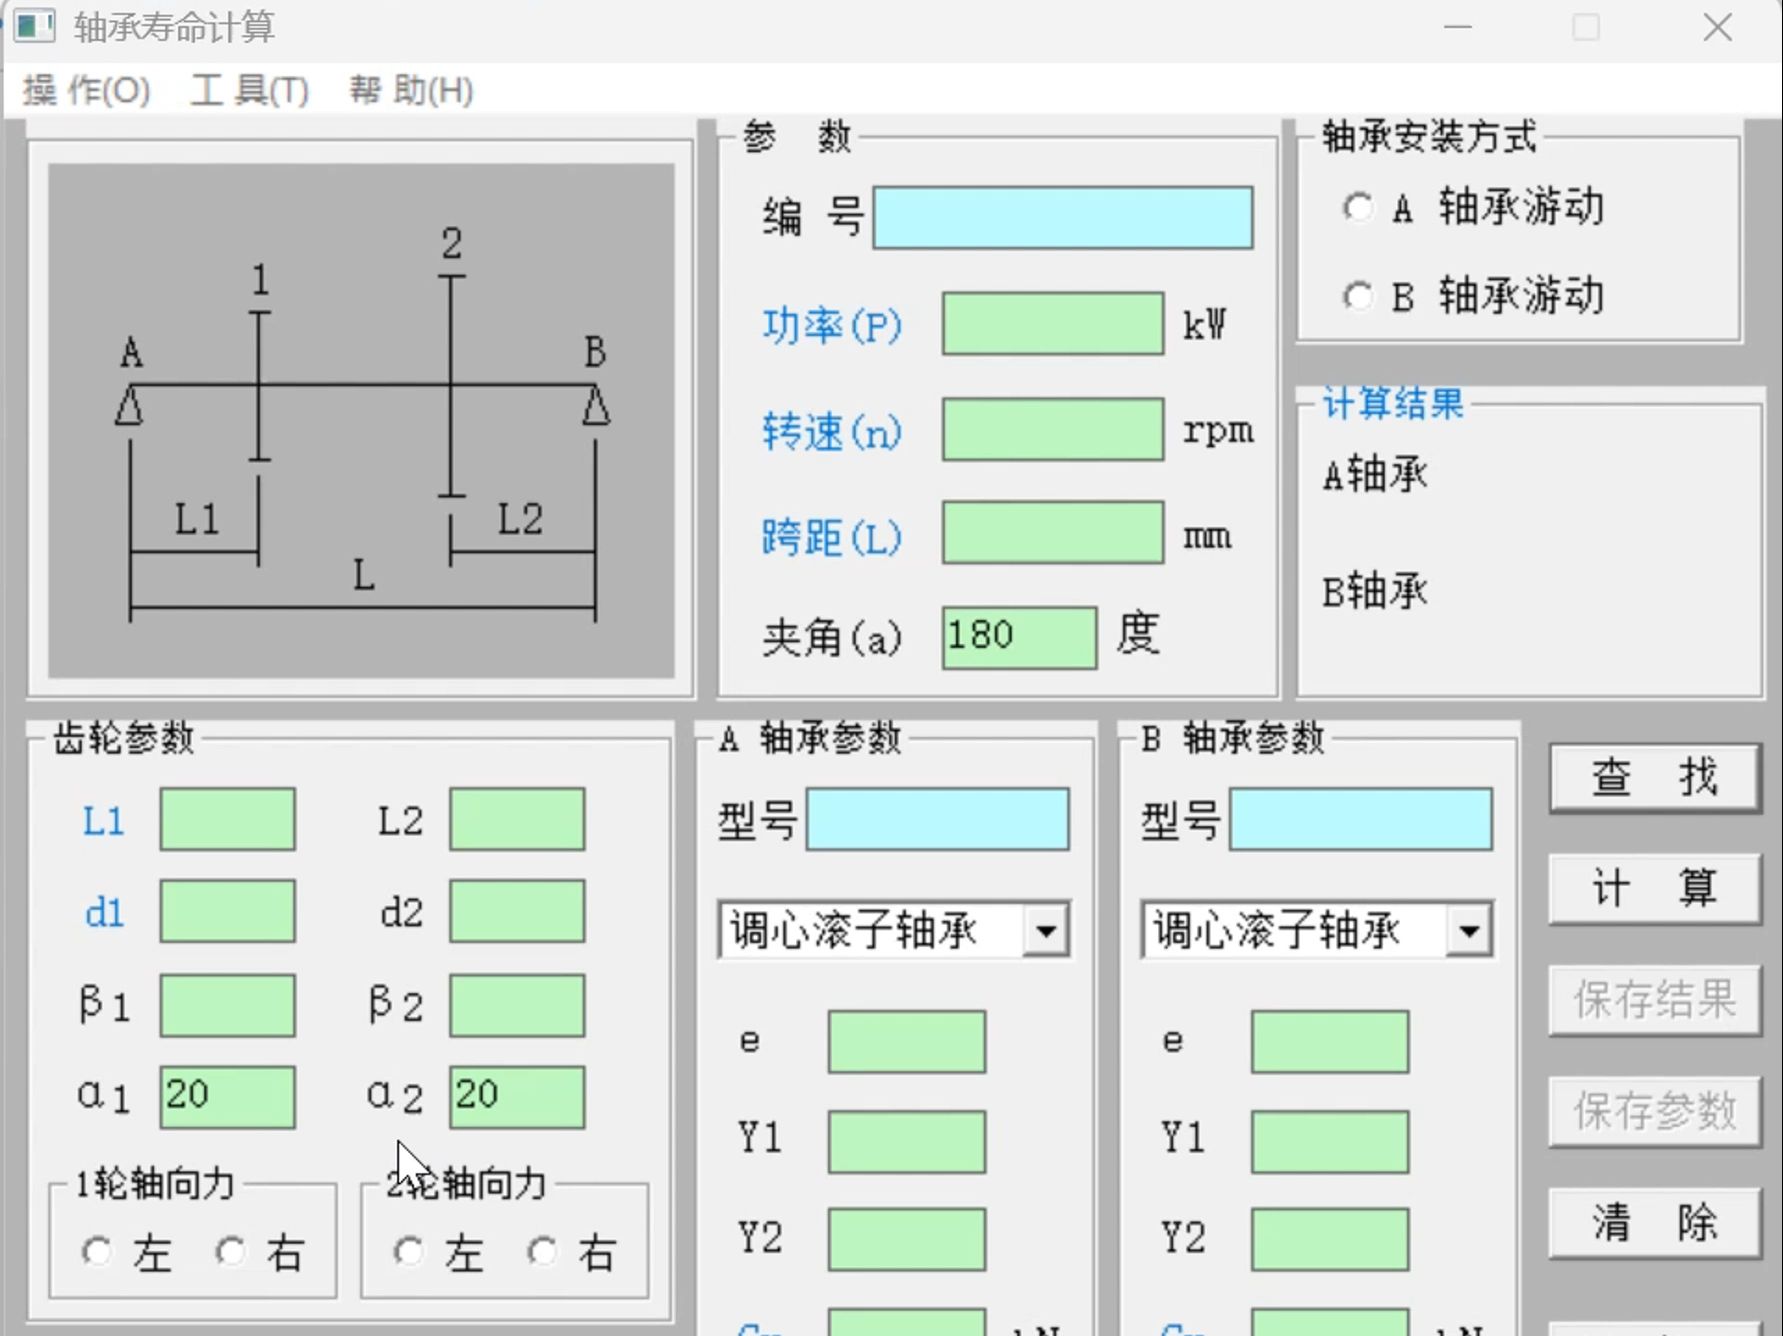Focus the B bearing Y2 input field
The image size is (1783, 1336).
click(x=1330, y=1240)
